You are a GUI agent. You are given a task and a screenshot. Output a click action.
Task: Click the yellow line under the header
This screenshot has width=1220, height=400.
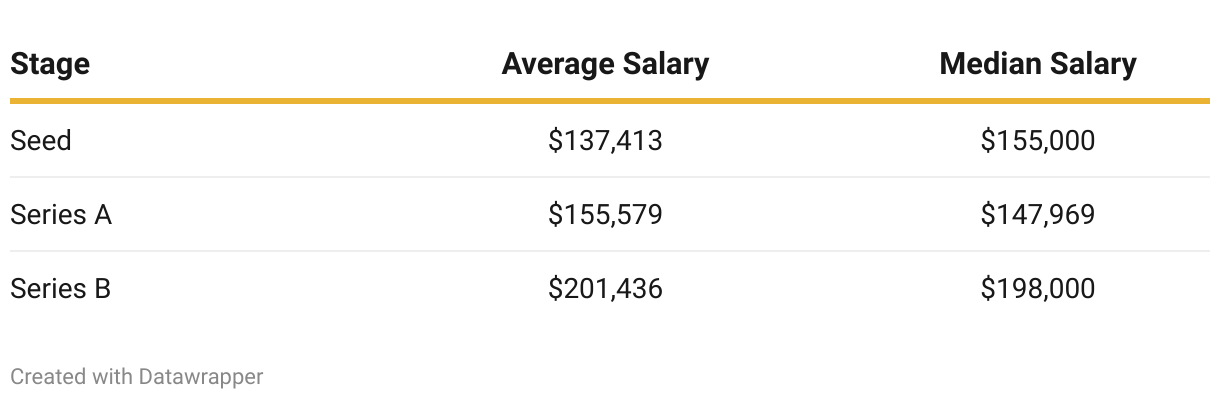[610, 101]
